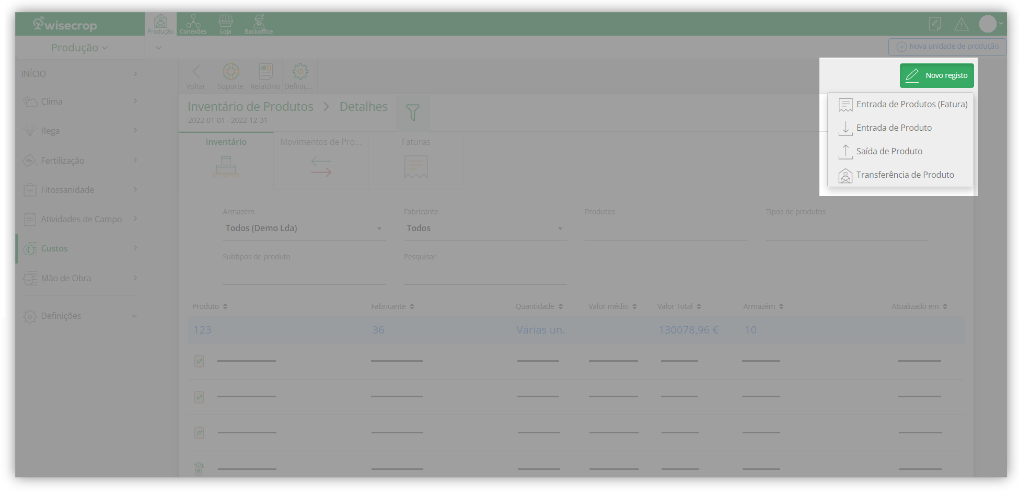Open the Fabricante Todos dropdown

pos(484,229)
